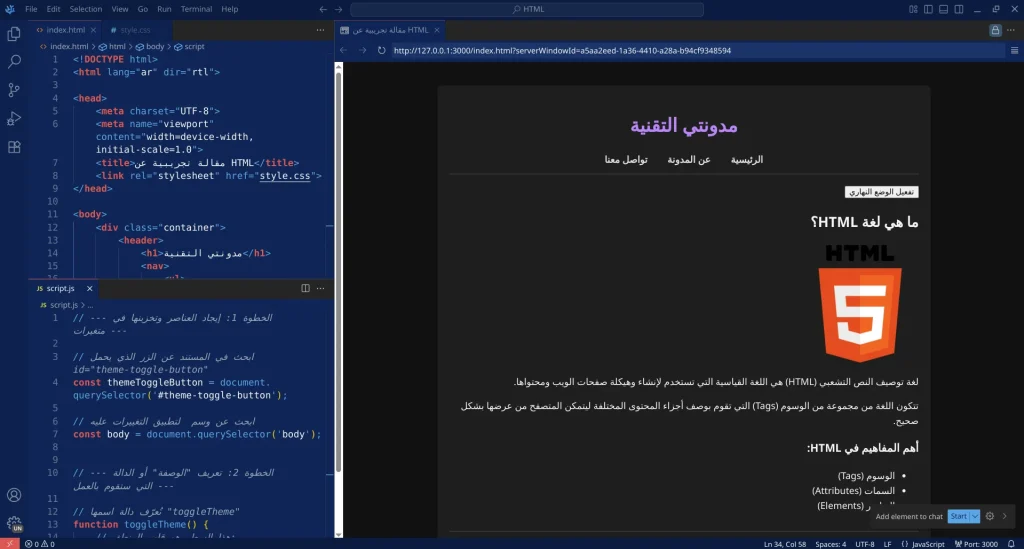Open the Terminal menu
Screen dimensions: 1024x549
(196, 9)
